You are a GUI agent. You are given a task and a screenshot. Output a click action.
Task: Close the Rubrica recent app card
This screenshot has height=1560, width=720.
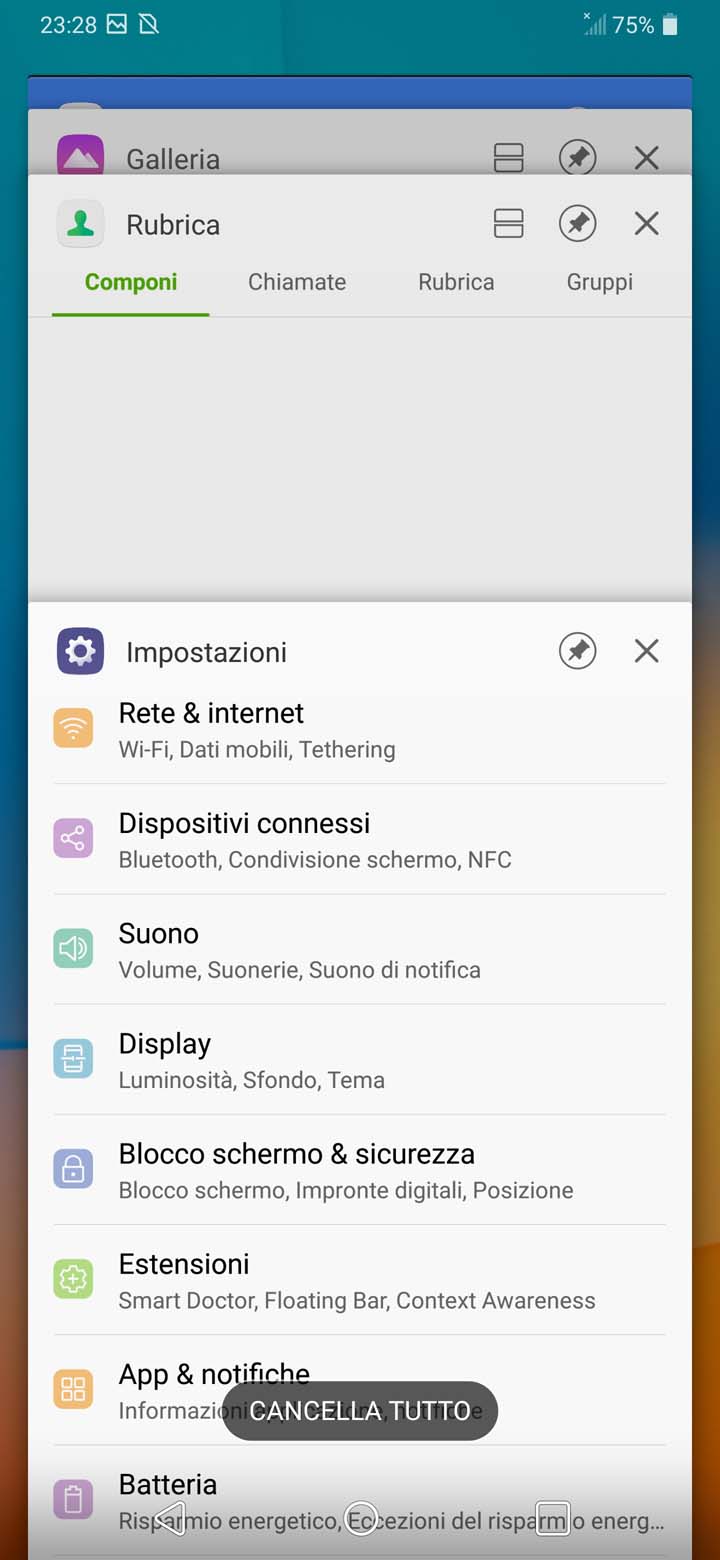(x=647, y=224)
